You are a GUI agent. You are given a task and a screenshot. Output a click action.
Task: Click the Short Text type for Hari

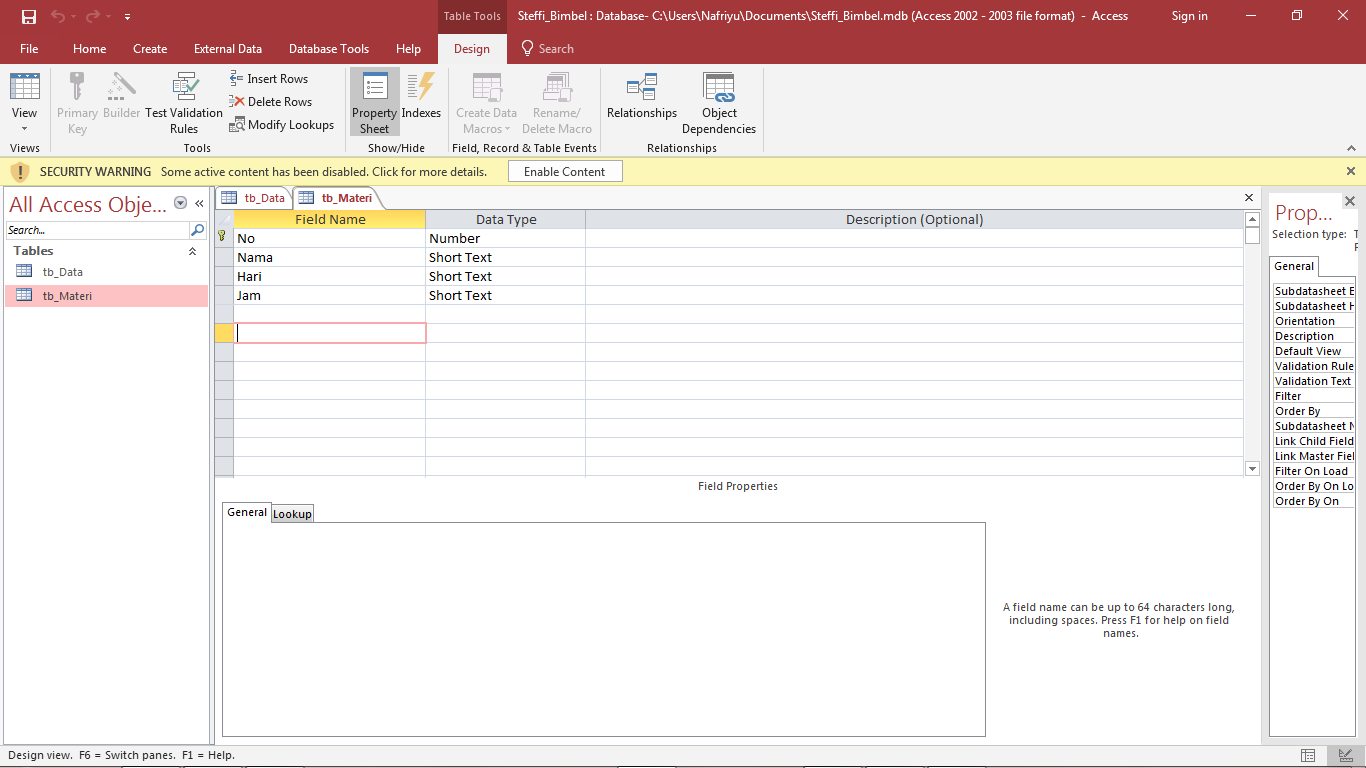505,277
